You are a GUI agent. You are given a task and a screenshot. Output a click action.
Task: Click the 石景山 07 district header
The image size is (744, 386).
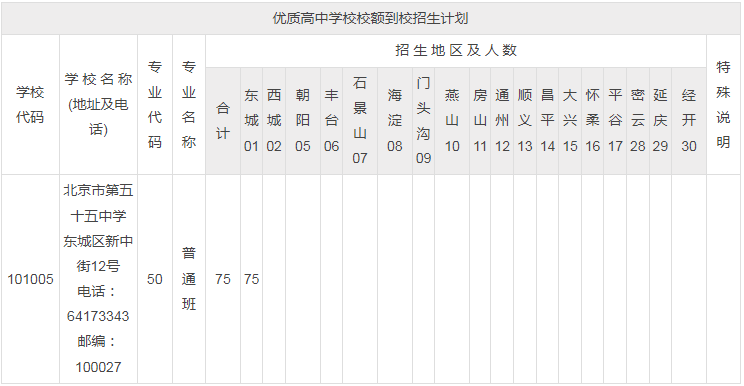[360, 121]
